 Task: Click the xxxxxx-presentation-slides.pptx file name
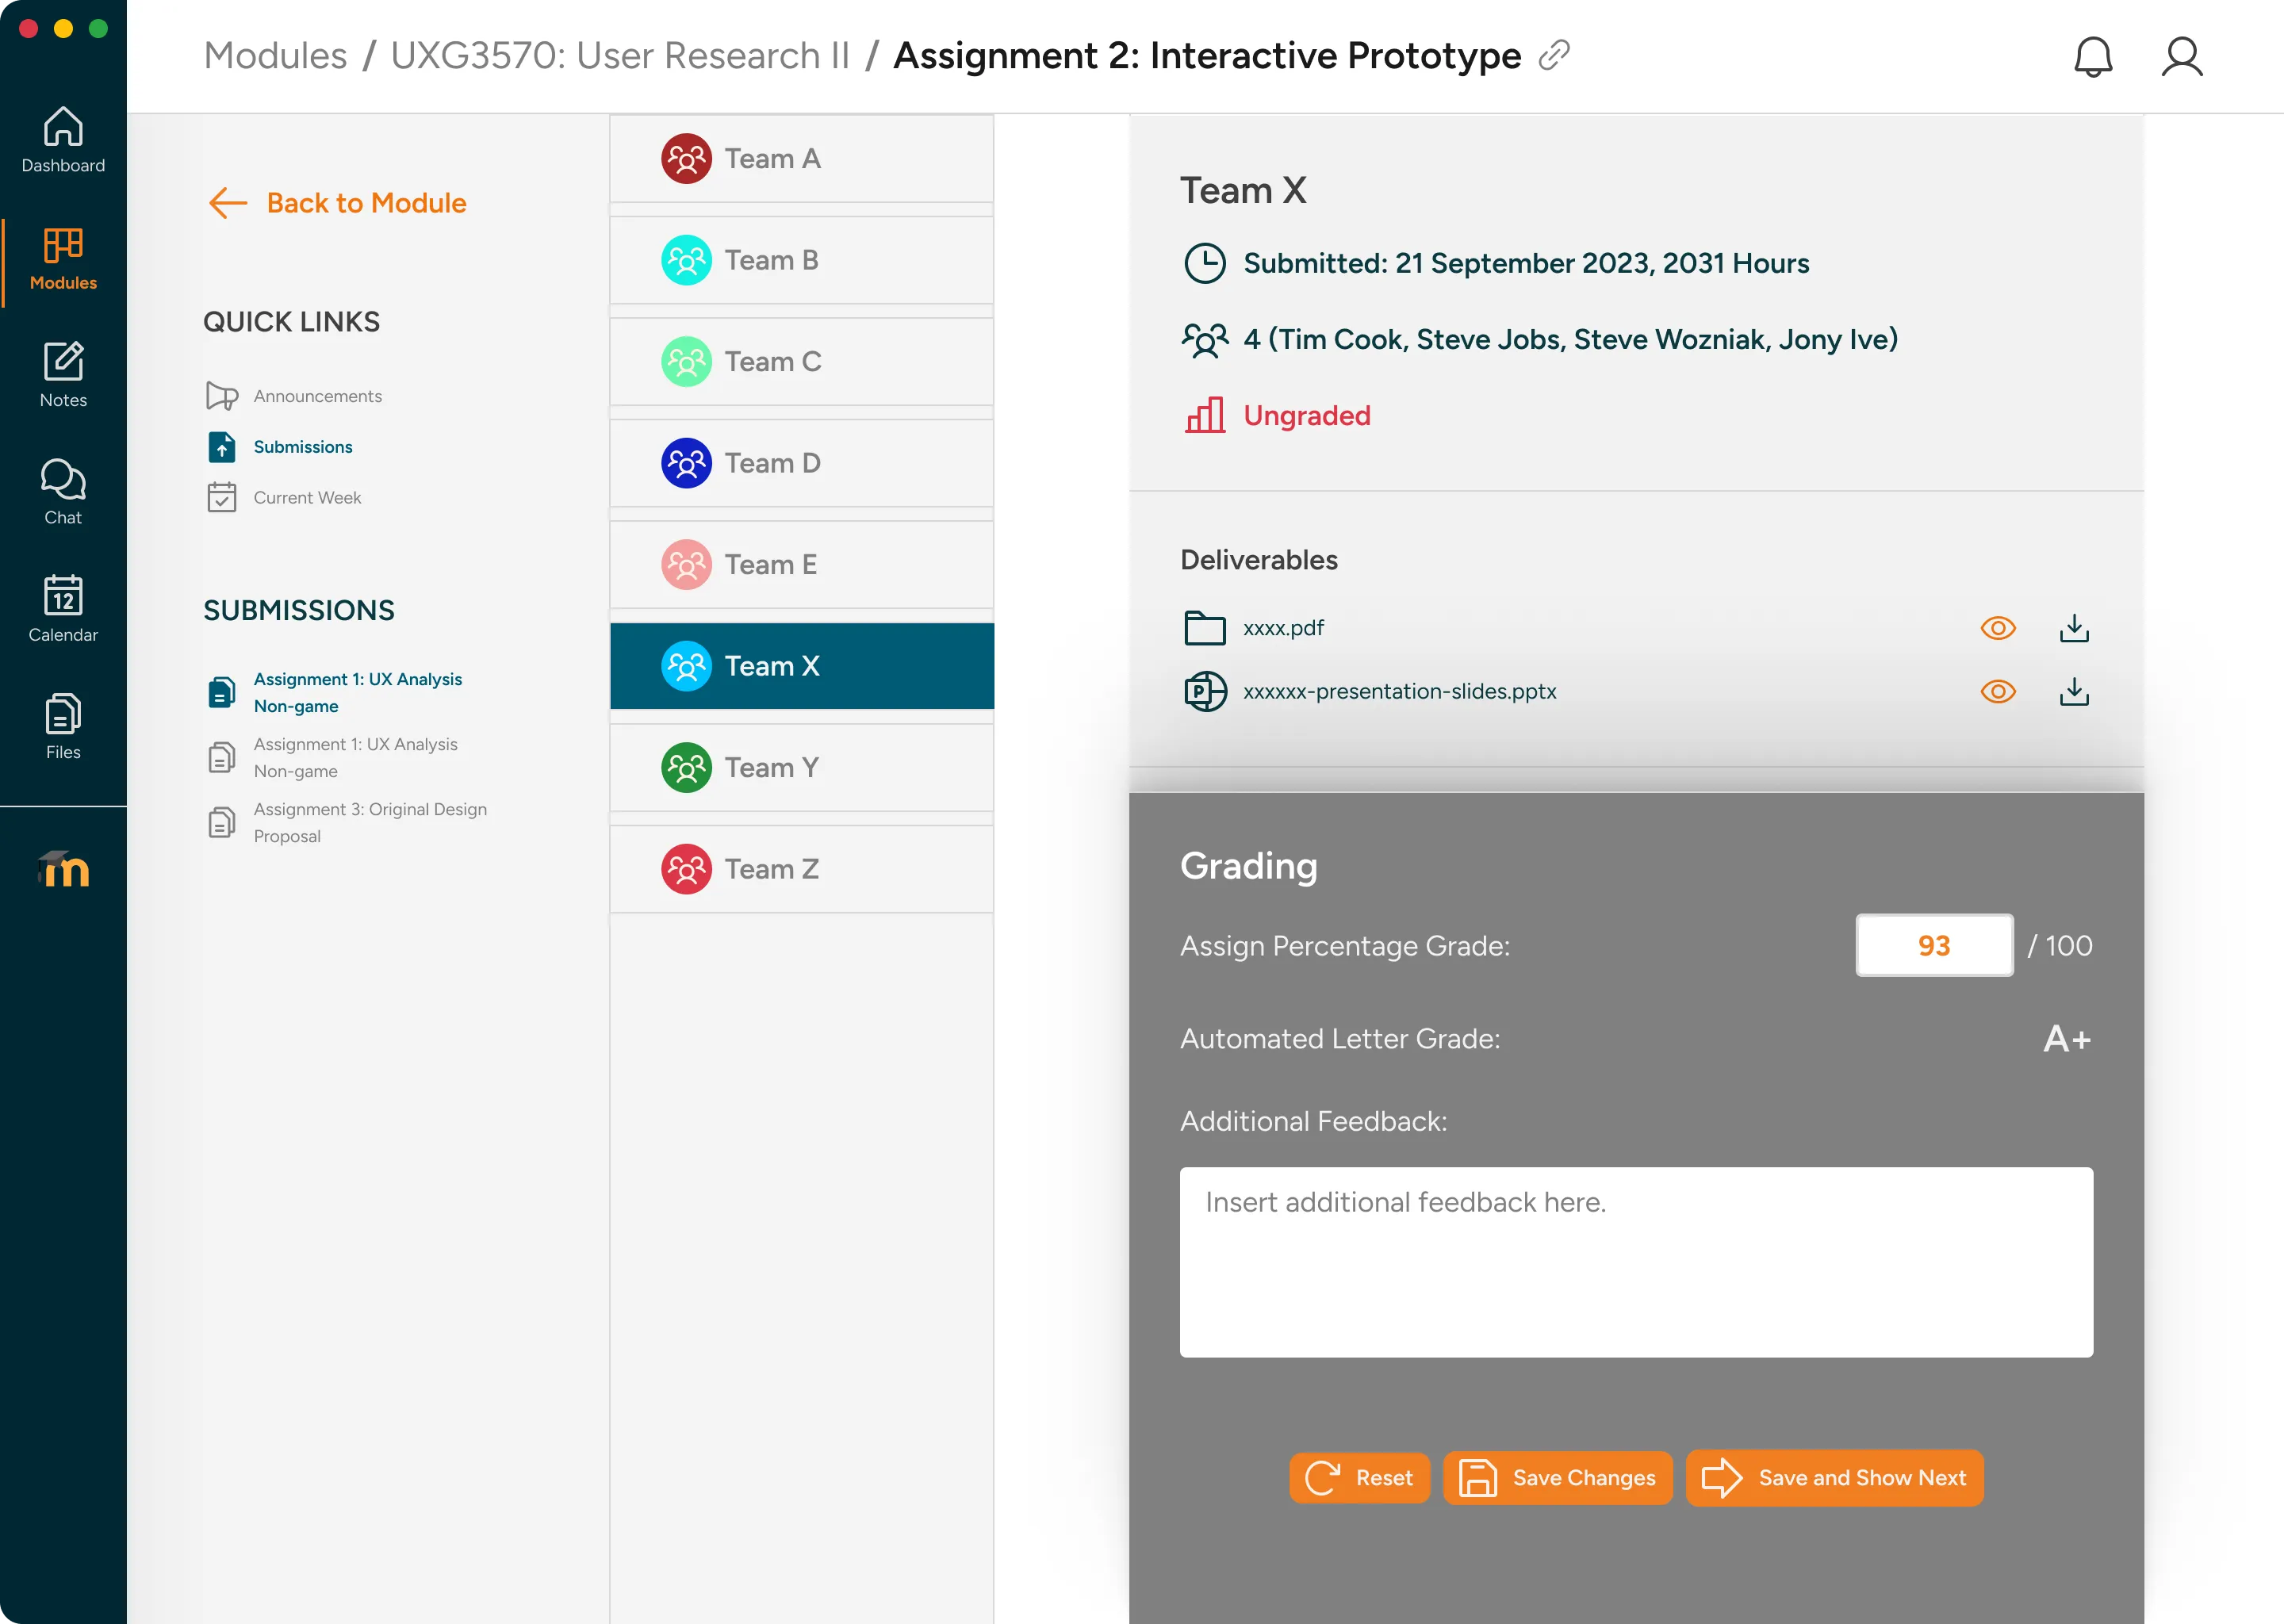tap(1399, 692)
